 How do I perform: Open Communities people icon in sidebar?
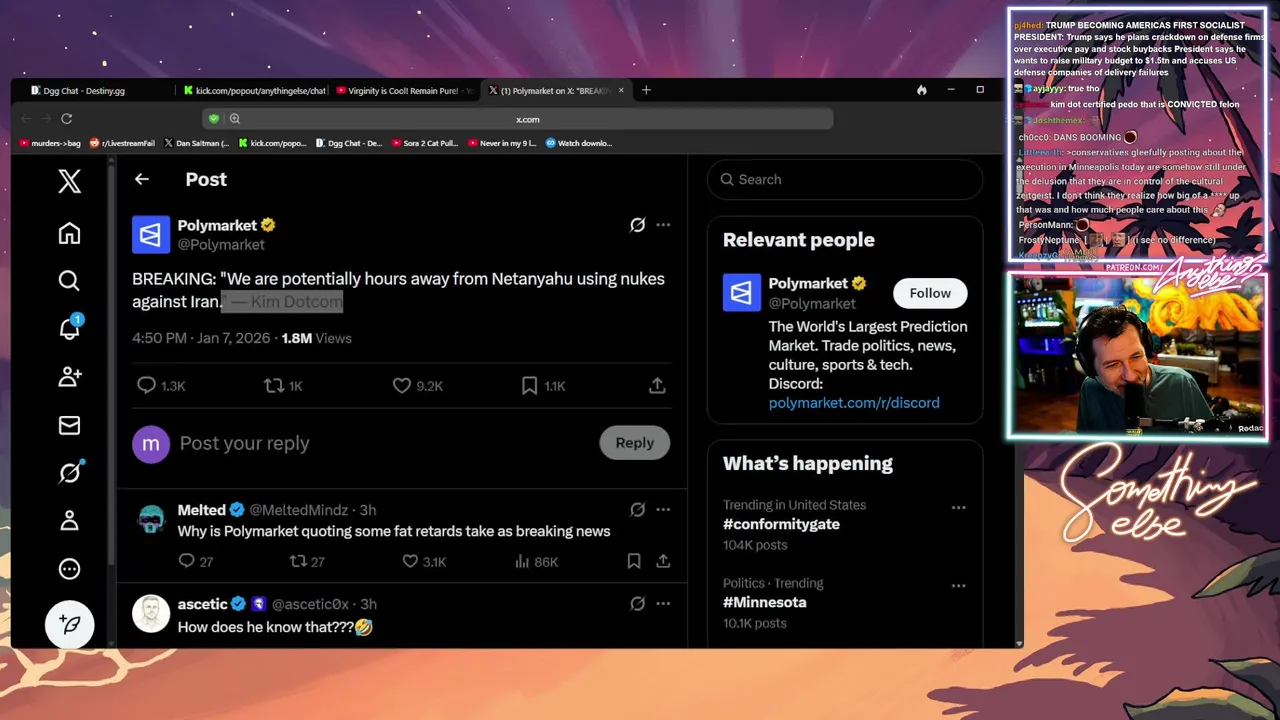pos(69,377)
